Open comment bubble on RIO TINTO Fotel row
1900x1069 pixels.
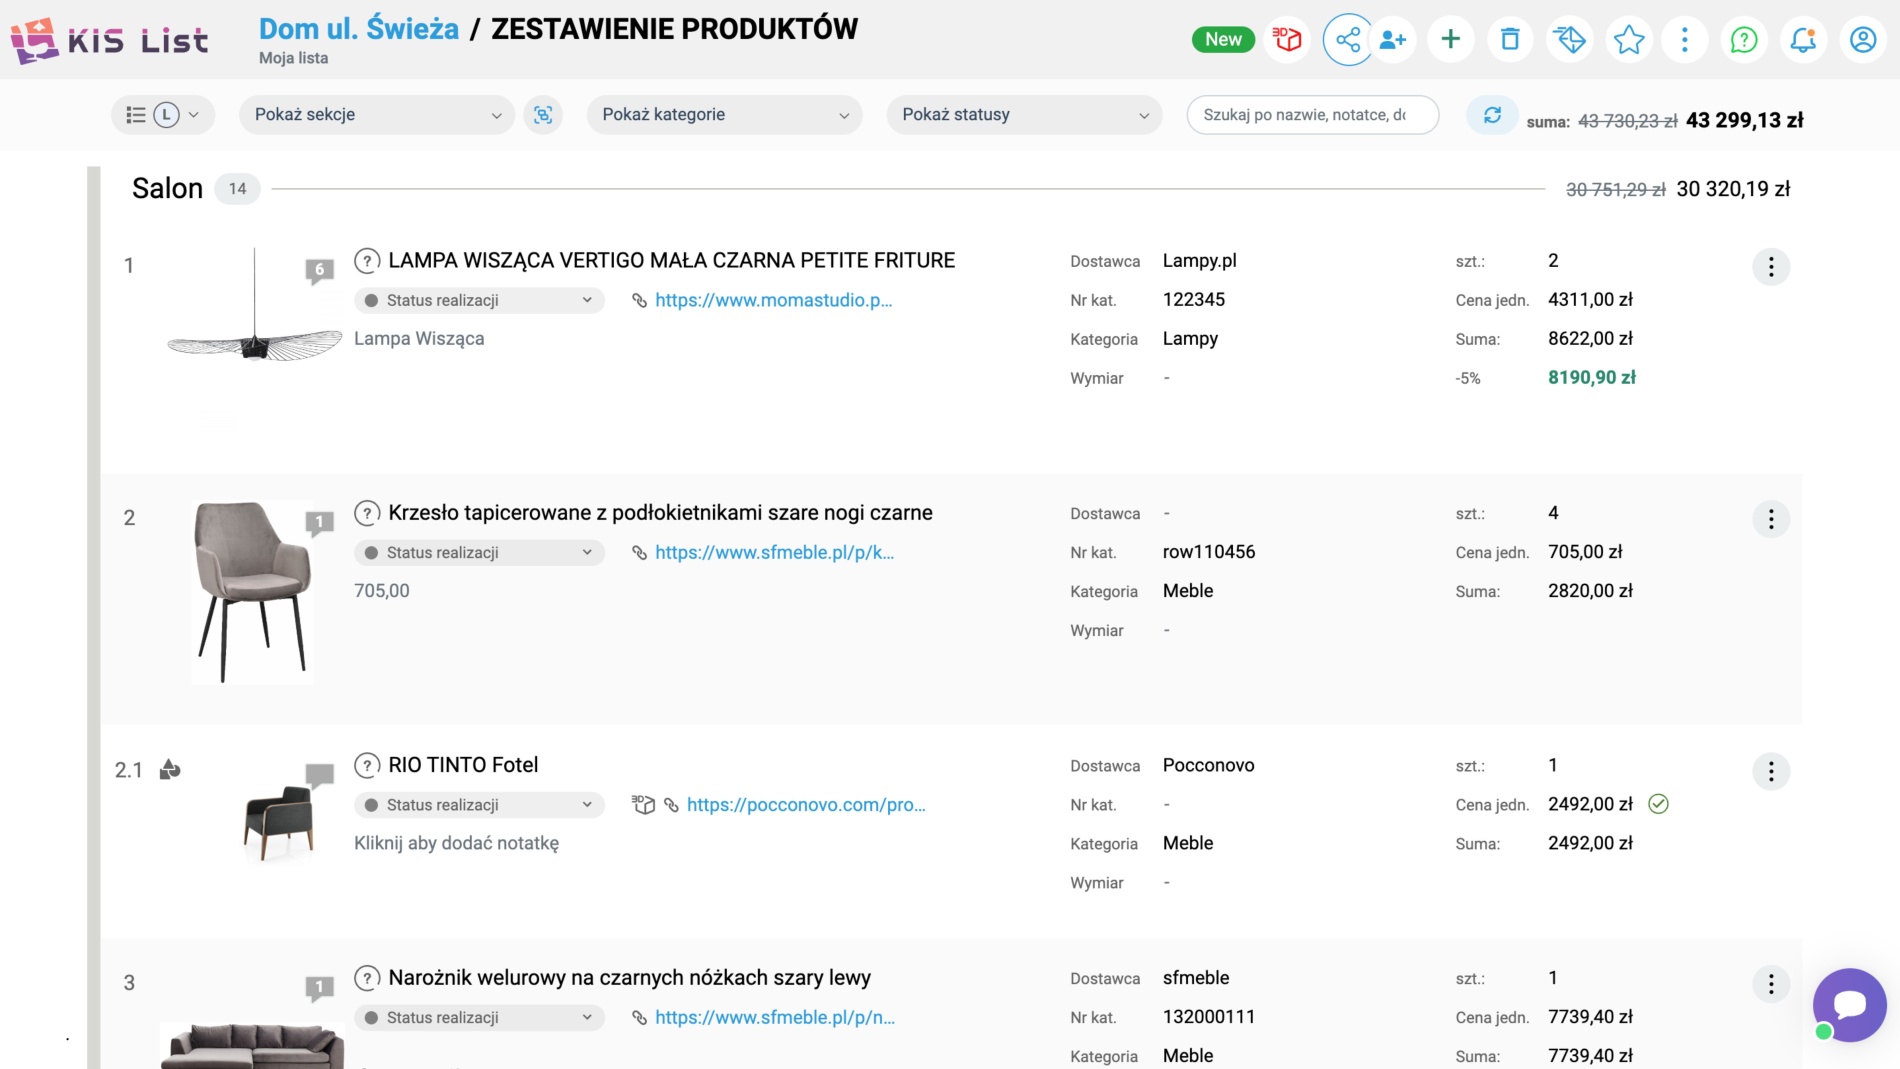[x=319, y=775]
